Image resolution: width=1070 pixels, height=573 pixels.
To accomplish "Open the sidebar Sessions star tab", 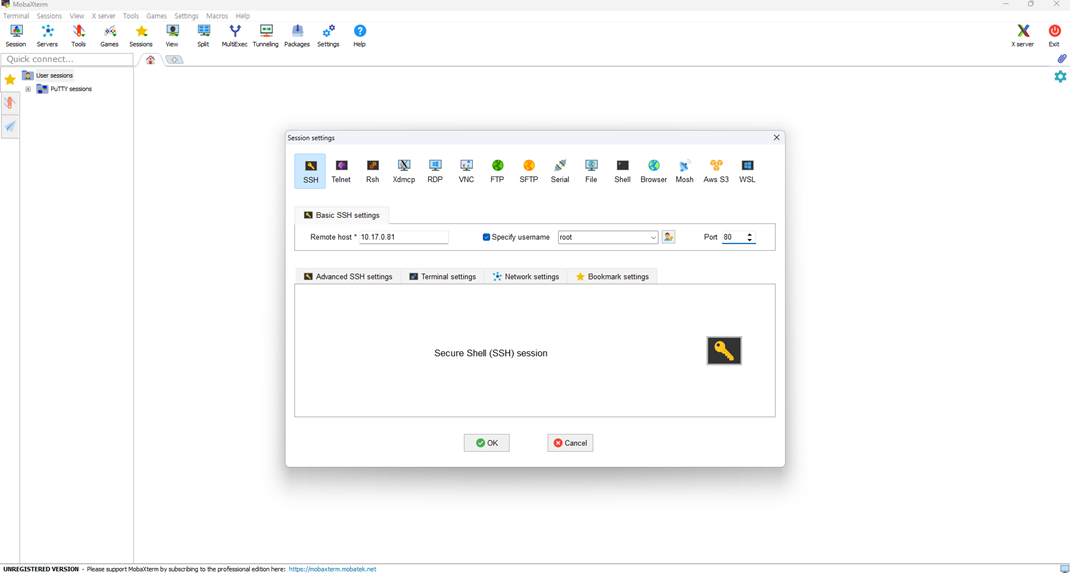I will pos(10,80).
